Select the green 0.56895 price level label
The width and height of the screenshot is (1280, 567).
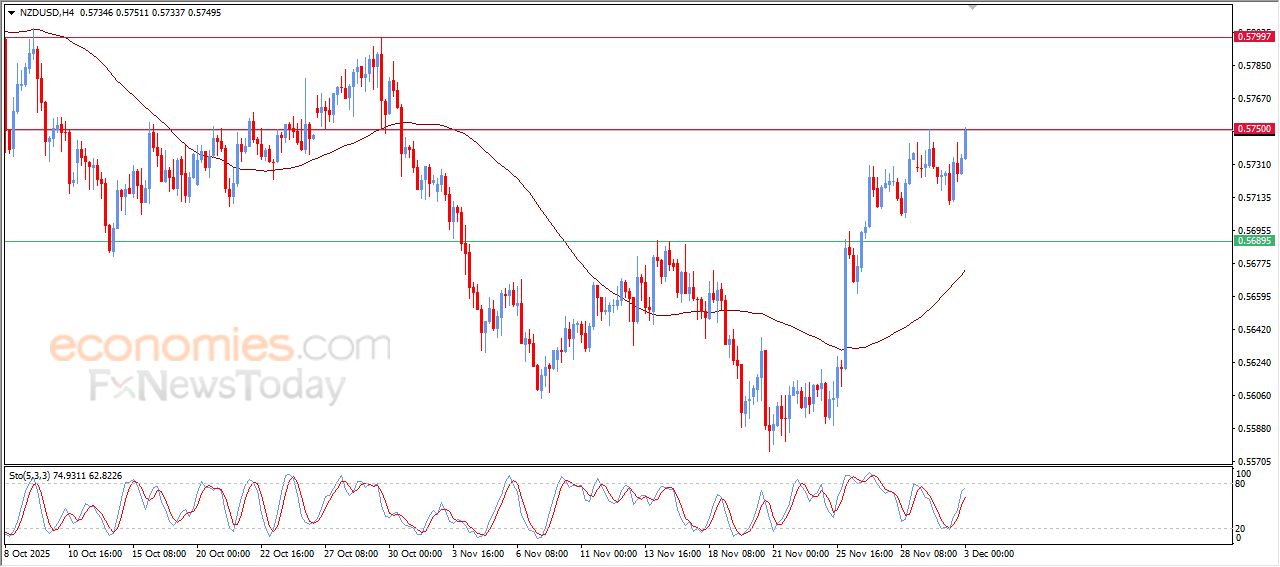click(1254, 241)
